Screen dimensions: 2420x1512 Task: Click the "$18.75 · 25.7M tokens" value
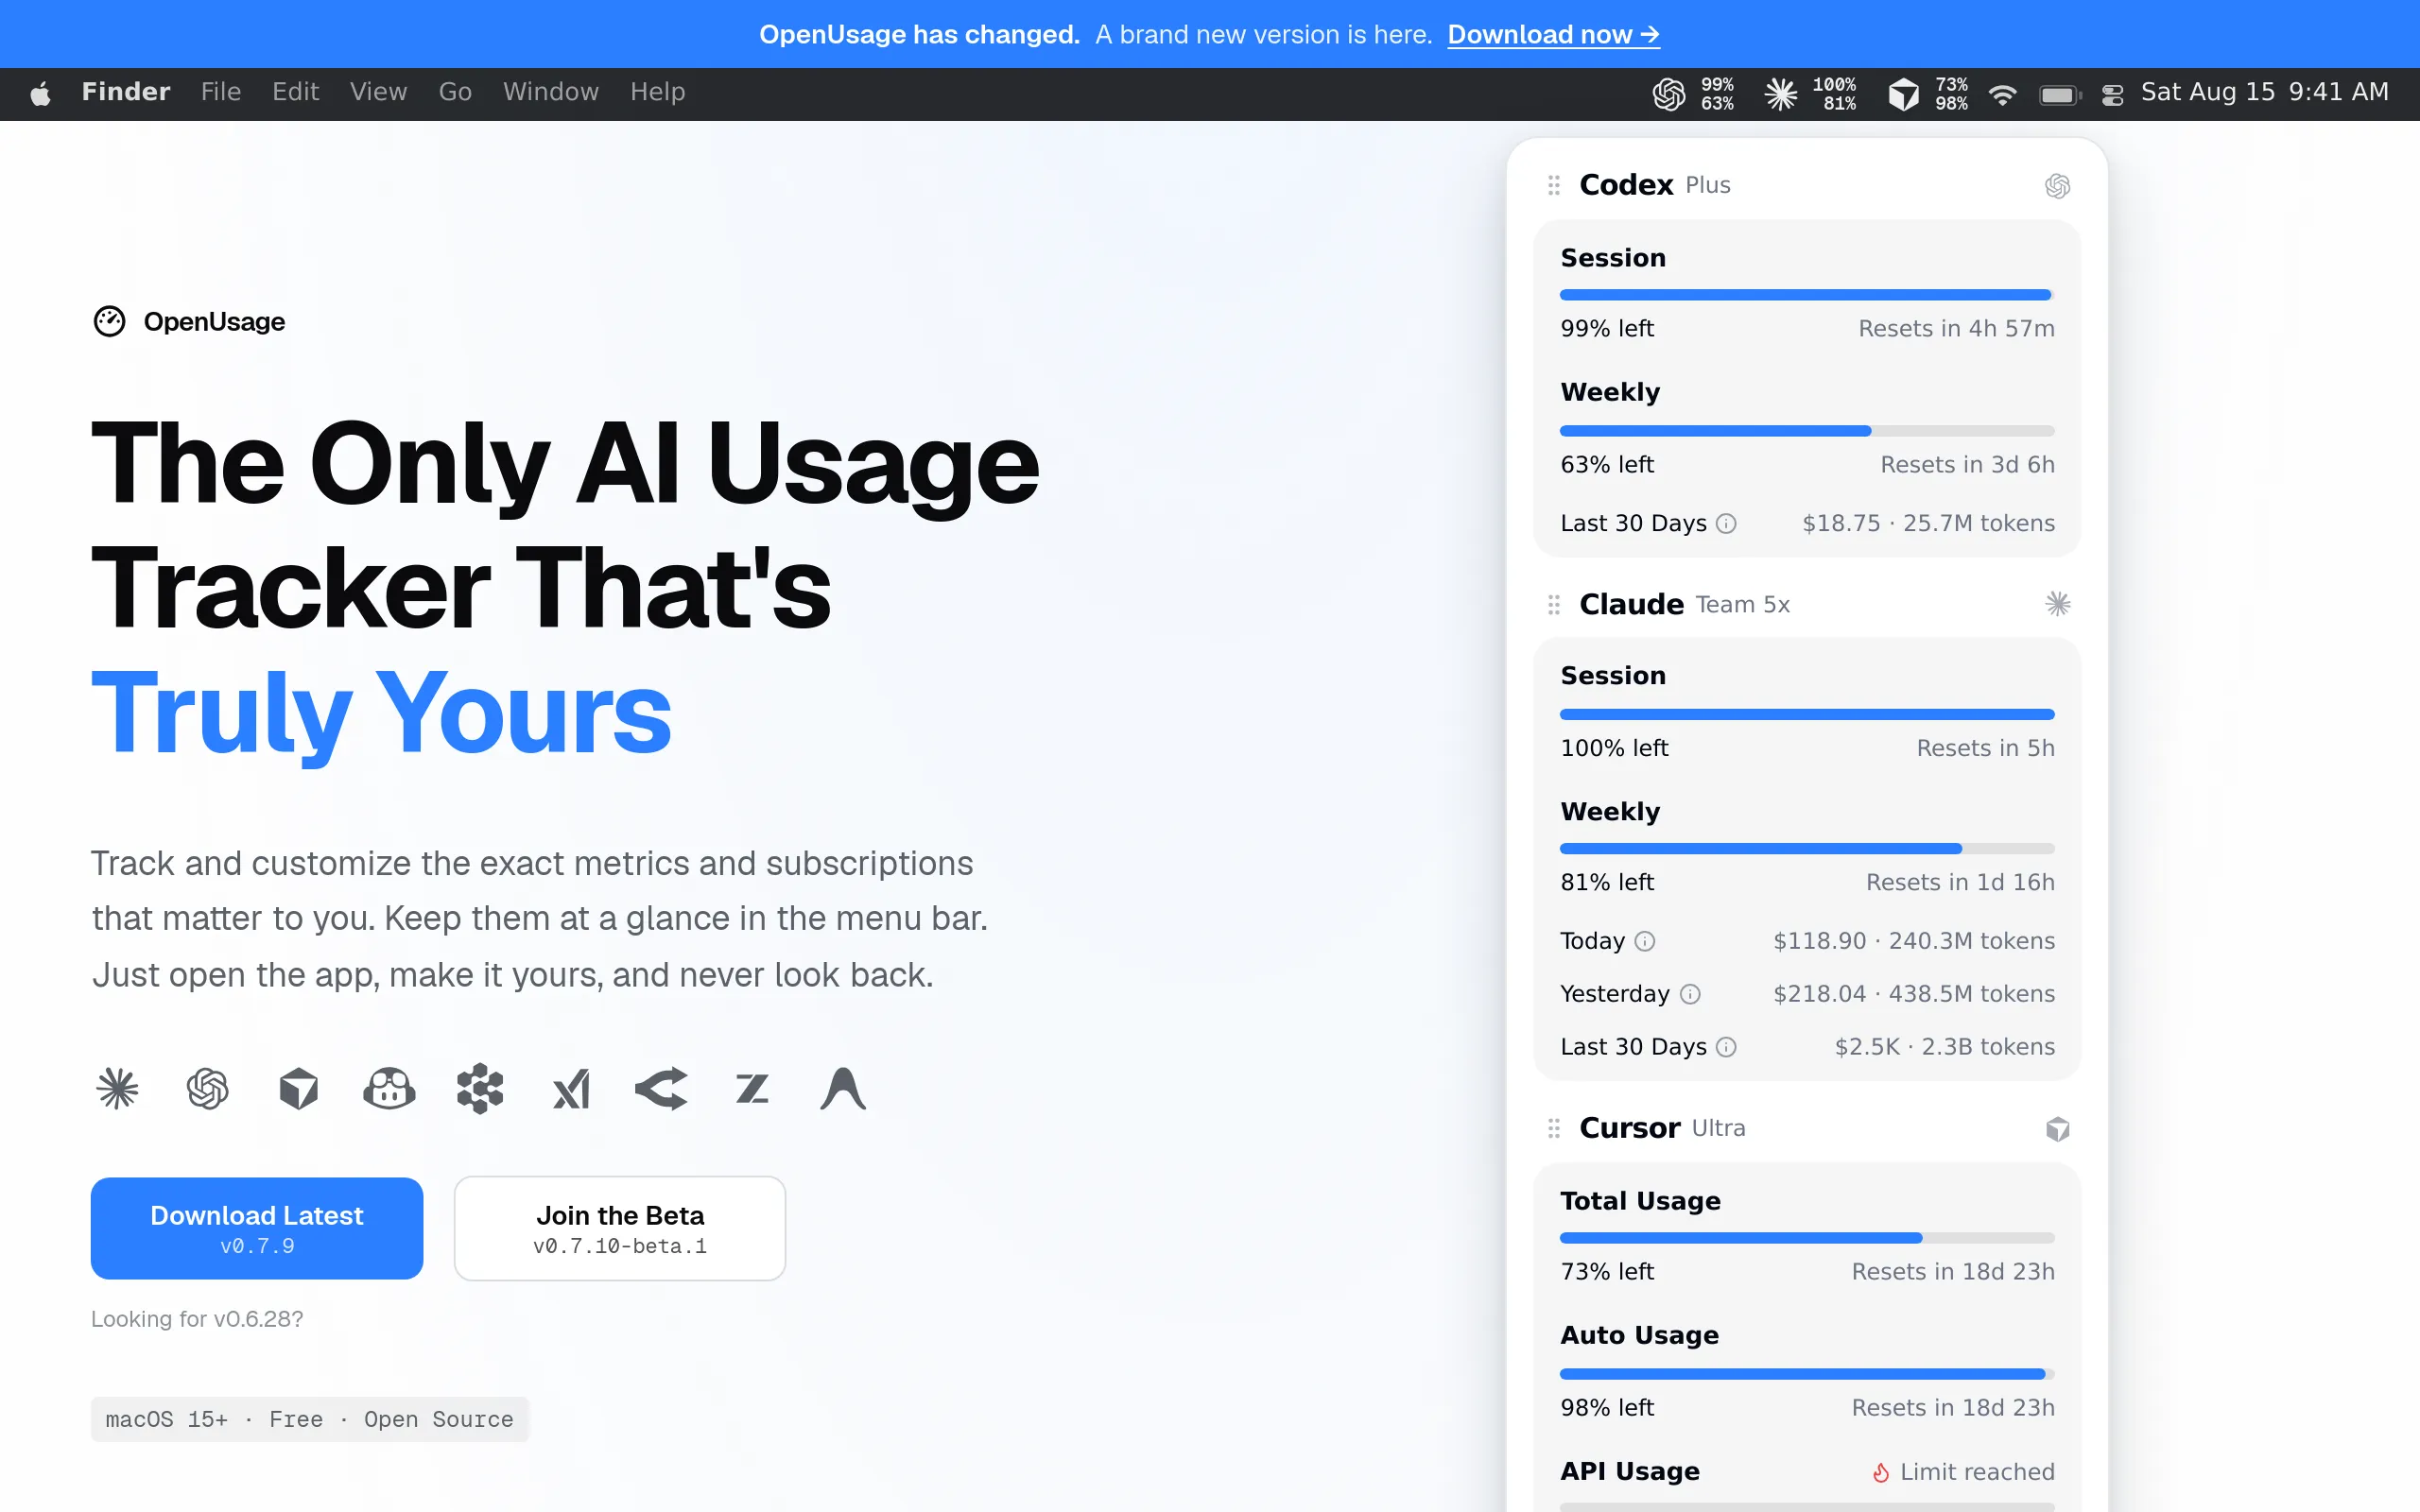1928,523
